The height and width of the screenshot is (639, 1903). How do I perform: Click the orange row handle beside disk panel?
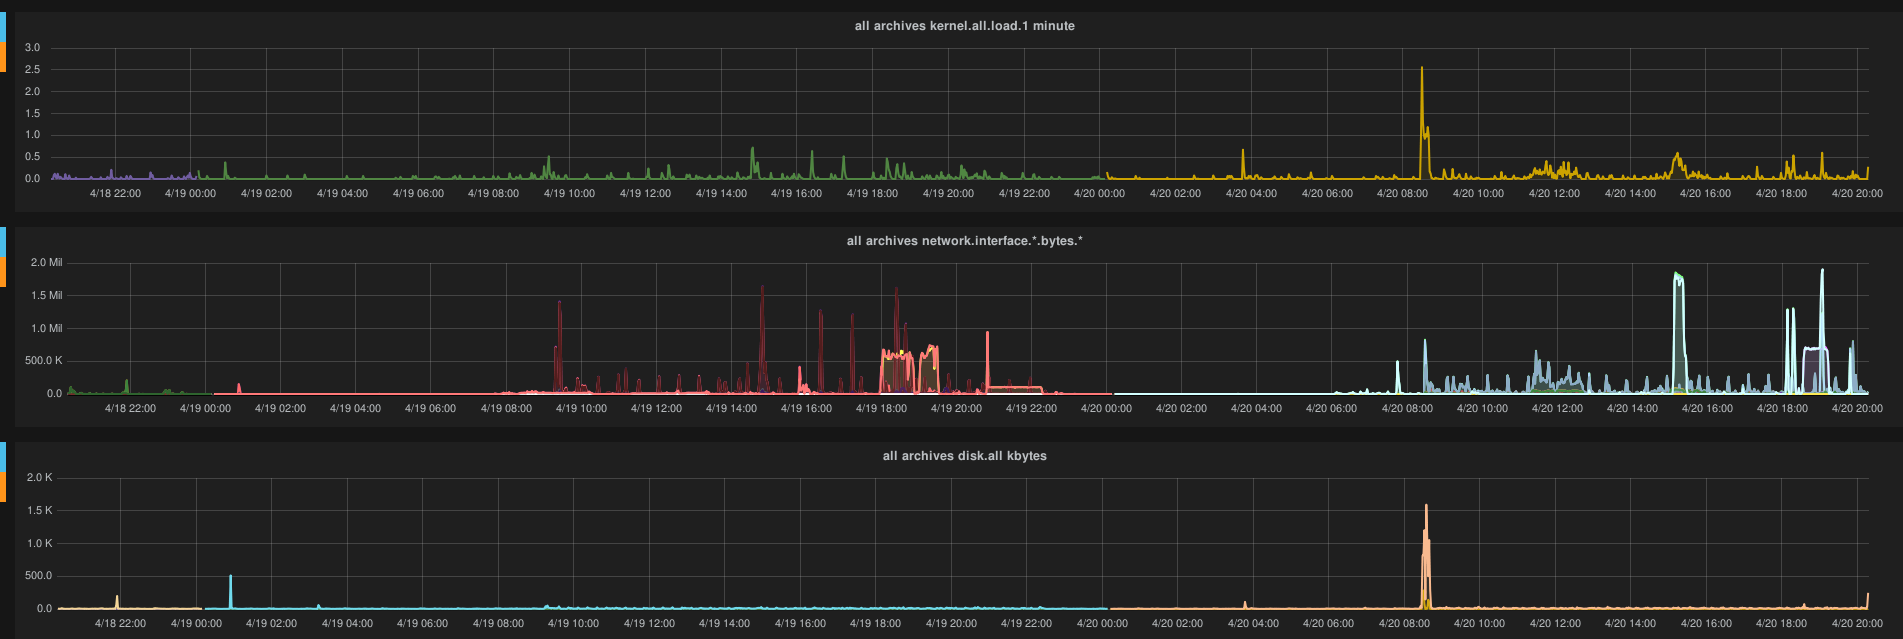3,487
